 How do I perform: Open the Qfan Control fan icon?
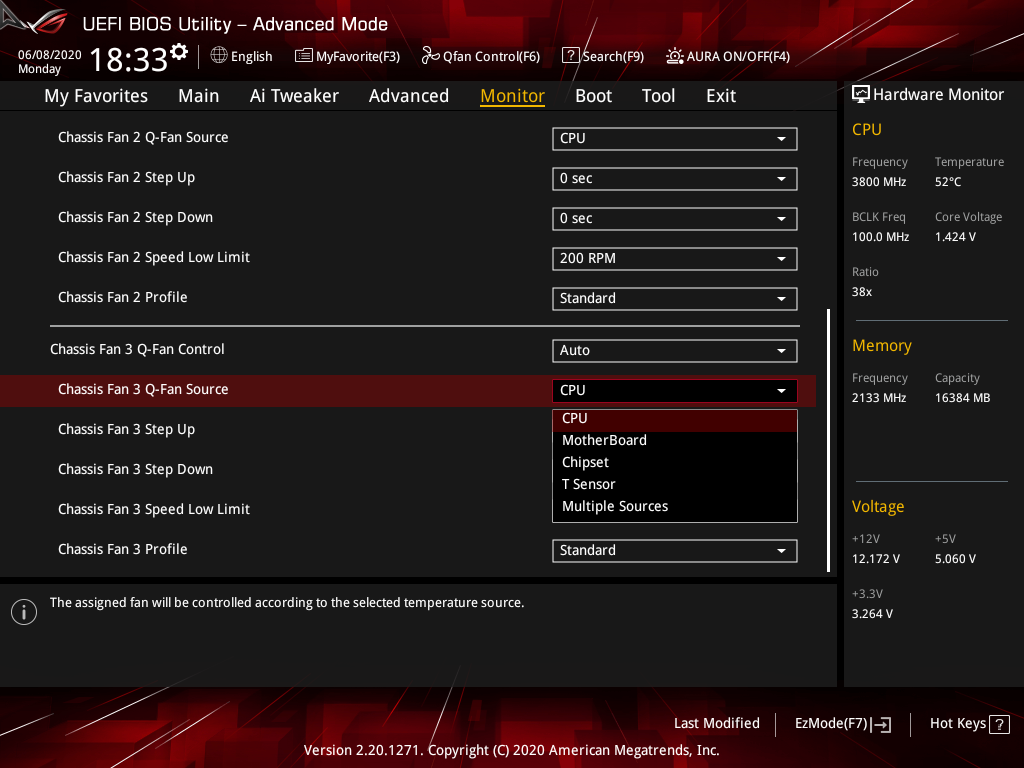(x=430, y=56)
